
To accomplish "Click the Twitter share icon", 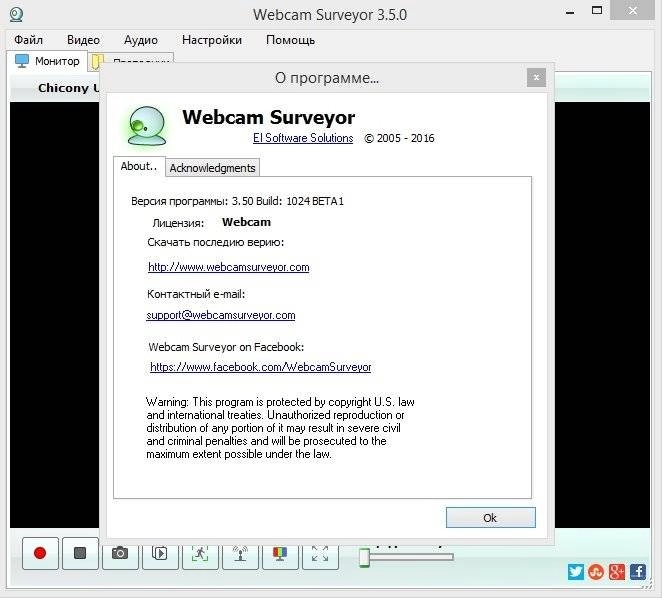I will coord(576,572).
